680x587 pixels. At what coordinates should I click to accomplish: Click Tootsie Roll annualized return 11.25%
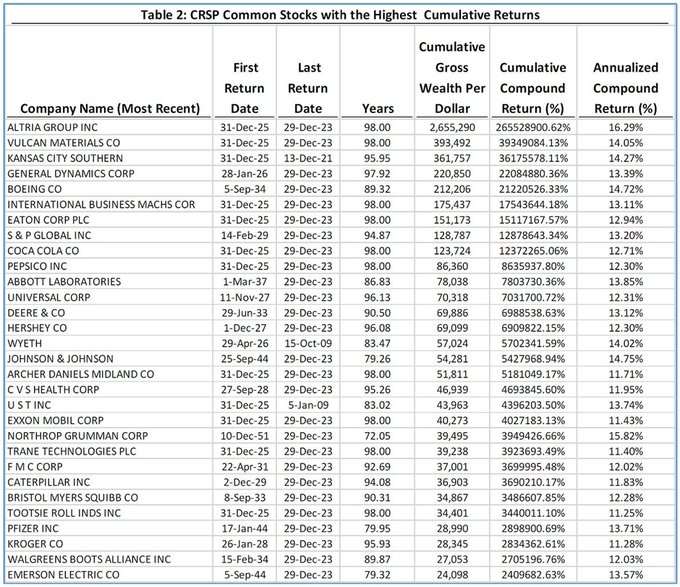[x=626, y=513]
